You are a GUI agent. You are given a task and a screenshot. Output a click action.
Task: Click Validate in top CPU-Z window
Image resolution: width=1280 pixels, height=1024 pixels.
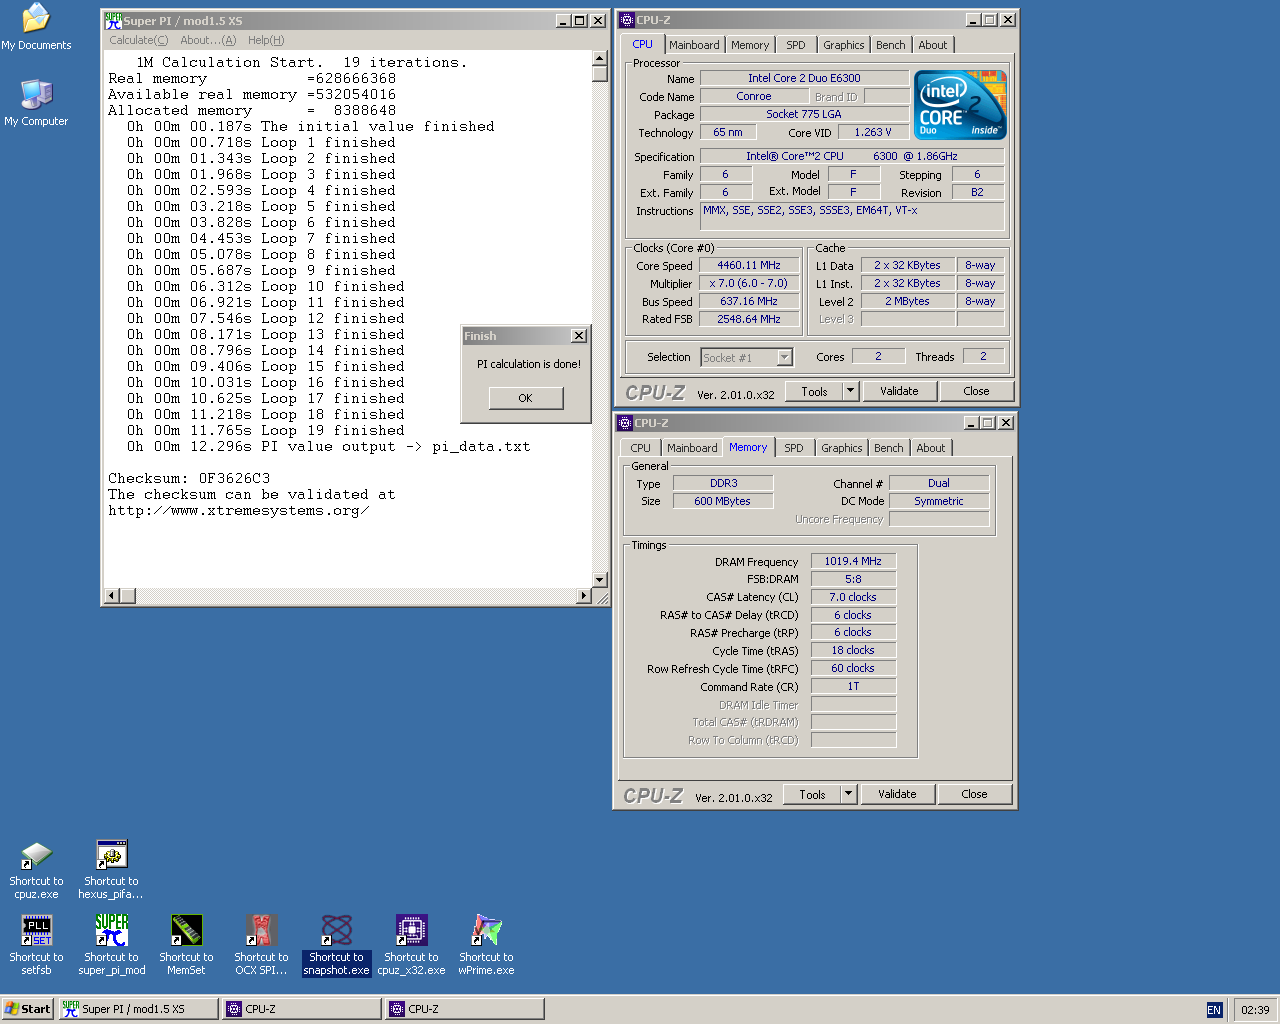pos(899,391)
